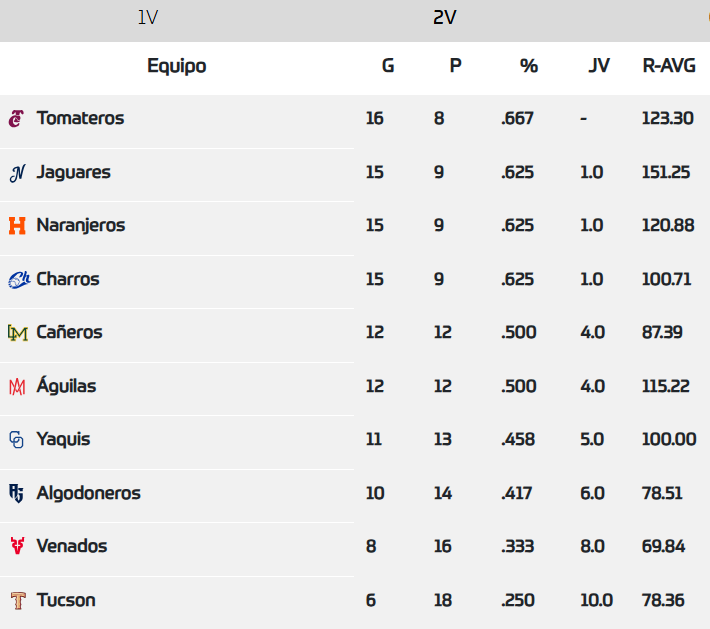Click the Cañeros team logo icon
This screenshot has height=629, width=710.
(16, 333)
